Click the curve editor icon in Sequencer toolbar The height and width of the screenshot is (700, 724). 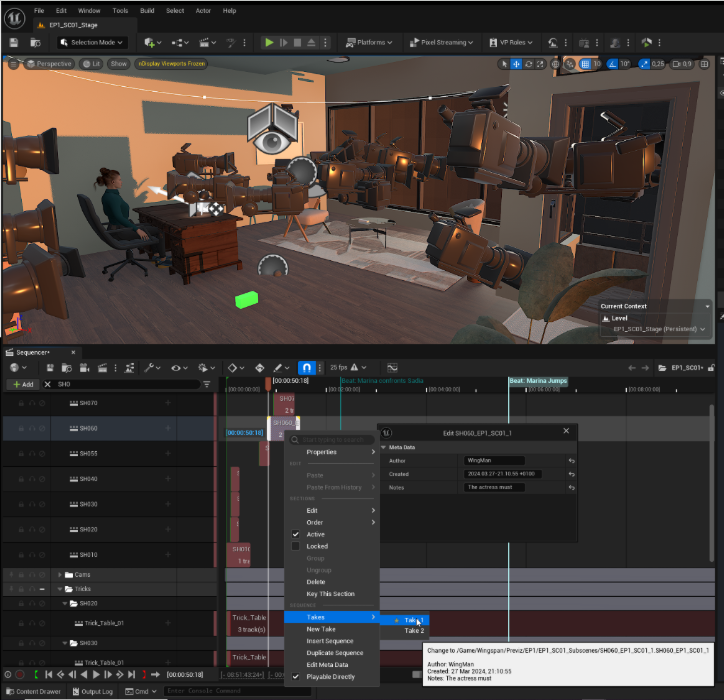(x=392, y=368)
